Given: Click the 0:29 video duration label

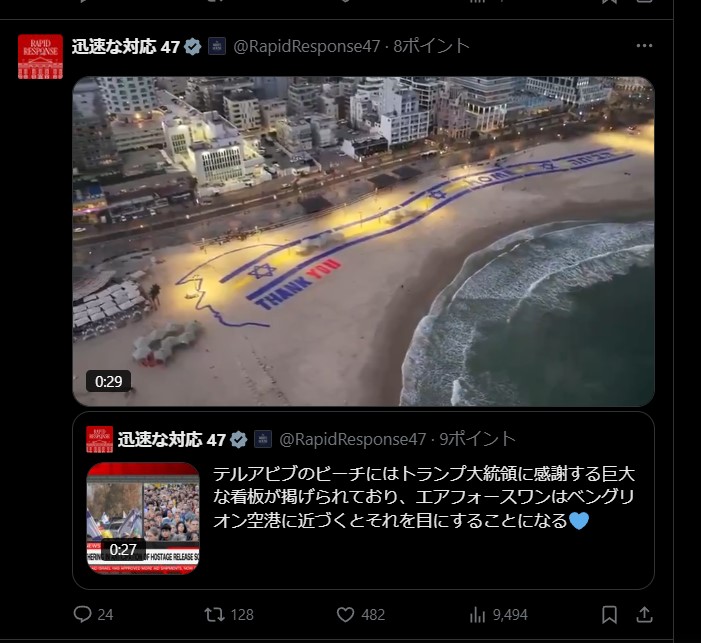Looking at the screenshot, I should [x=109, y=381].
